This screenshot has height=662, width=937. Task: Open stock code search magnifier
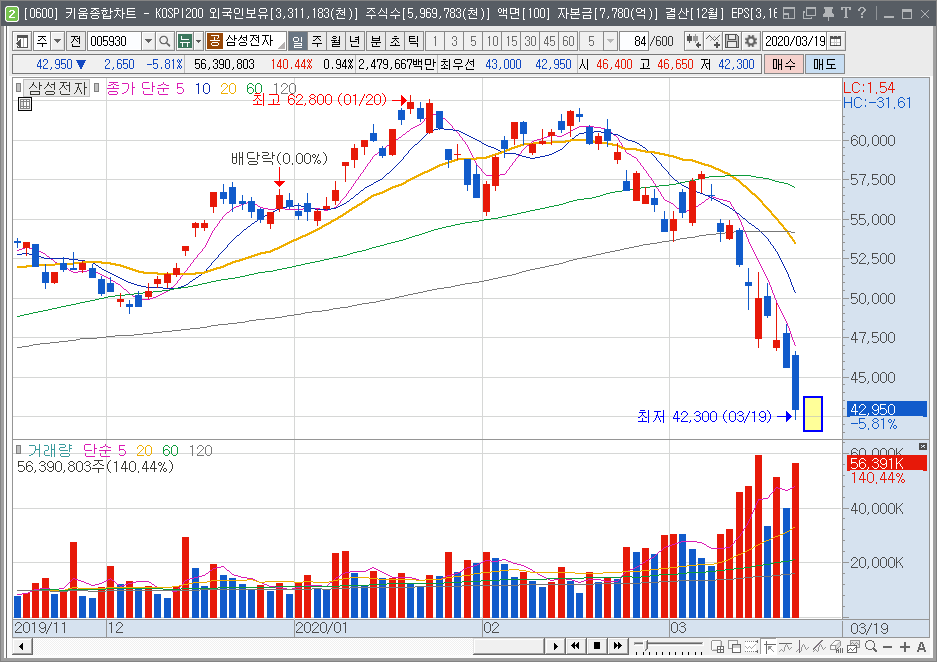coord(164,41)
